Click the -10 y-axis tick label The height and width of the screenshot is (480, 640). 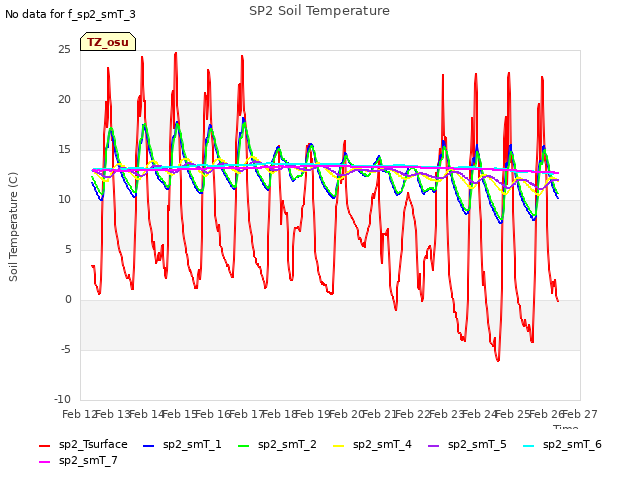pos(62,399)
